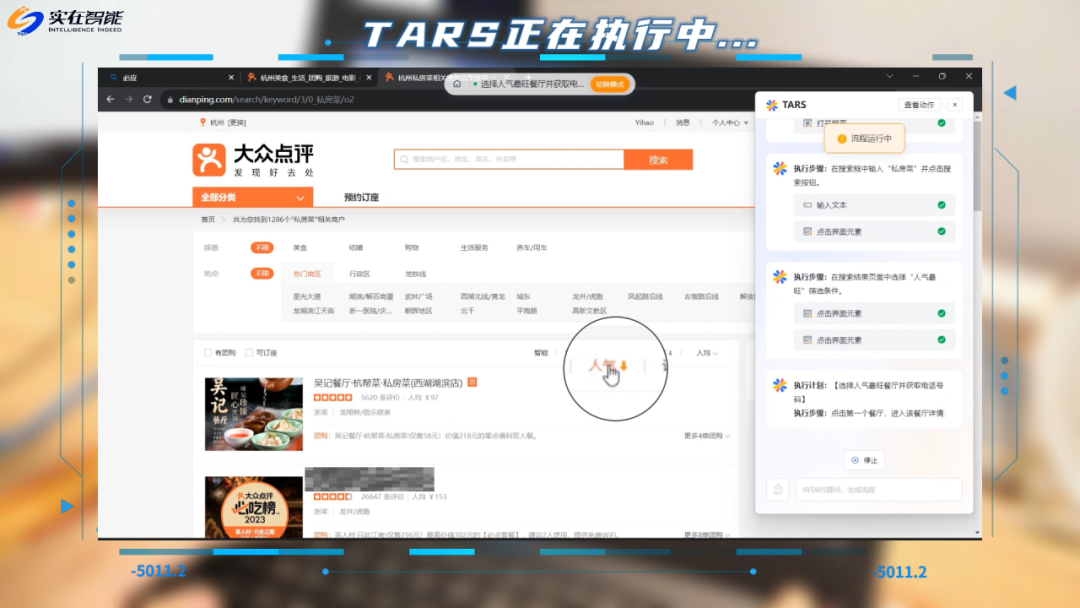Screen dimensions: 1080x608
Task: Select the 星光大道 area
Action: click(307, 297)
